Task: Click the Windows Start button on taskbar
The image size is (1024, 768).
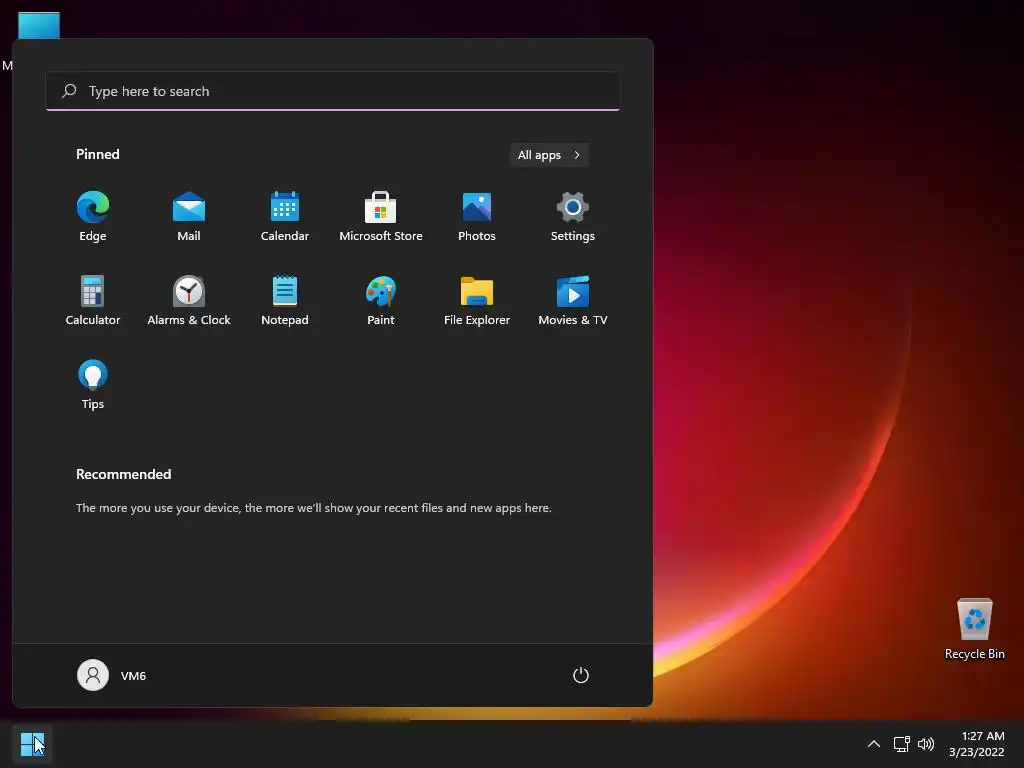Action: point(32,744)
